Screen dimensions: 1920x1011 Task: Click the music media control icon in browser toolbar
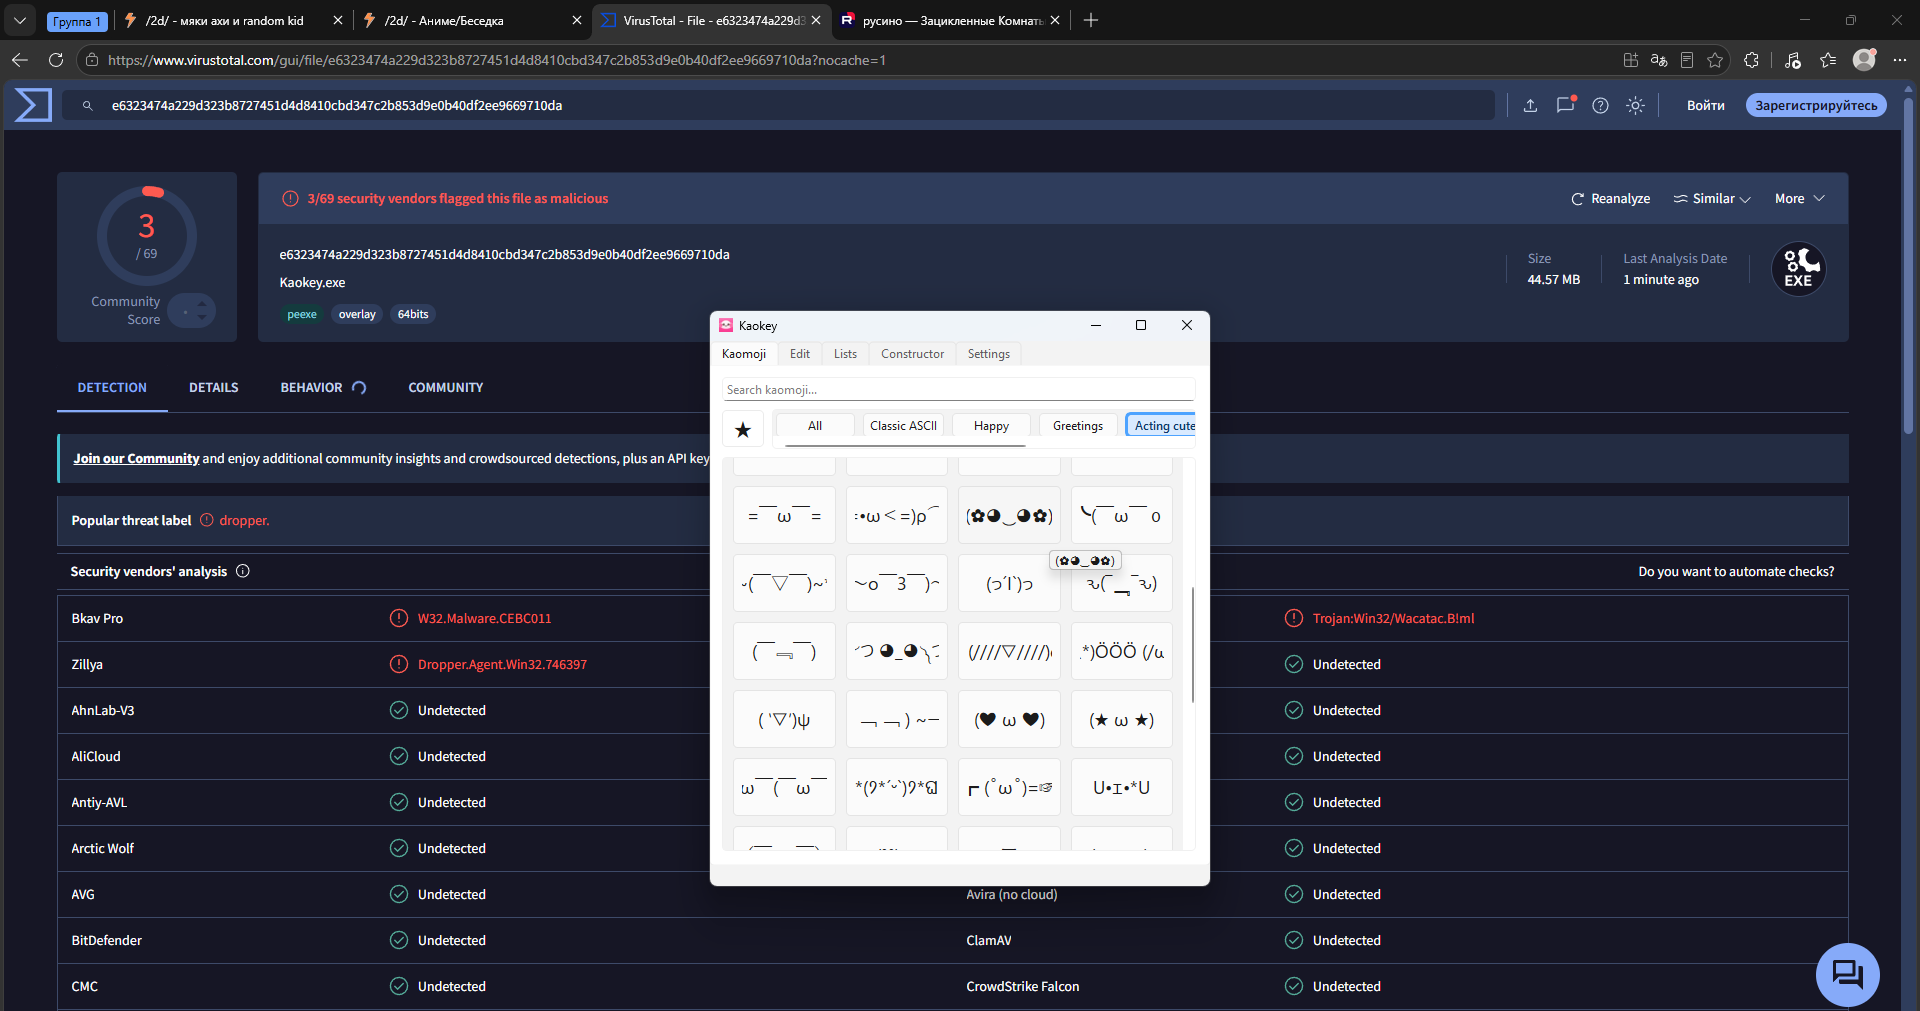pos(1792,60)
